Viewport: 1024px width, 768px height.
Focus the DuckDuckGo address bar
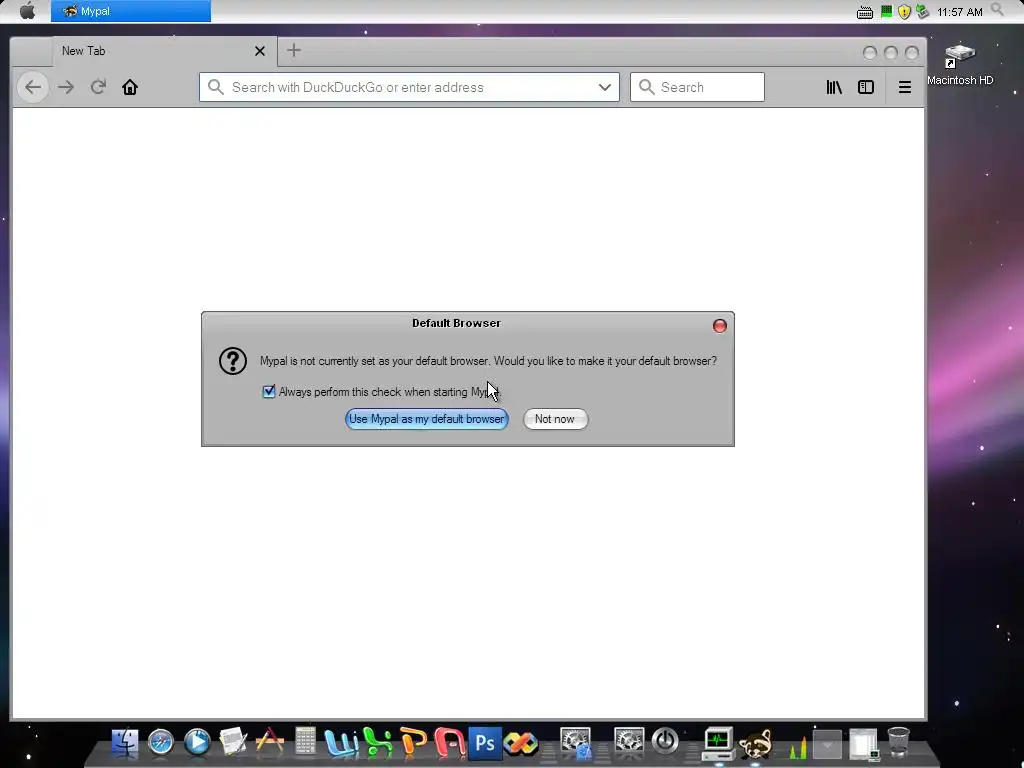[x=409, y=87]
